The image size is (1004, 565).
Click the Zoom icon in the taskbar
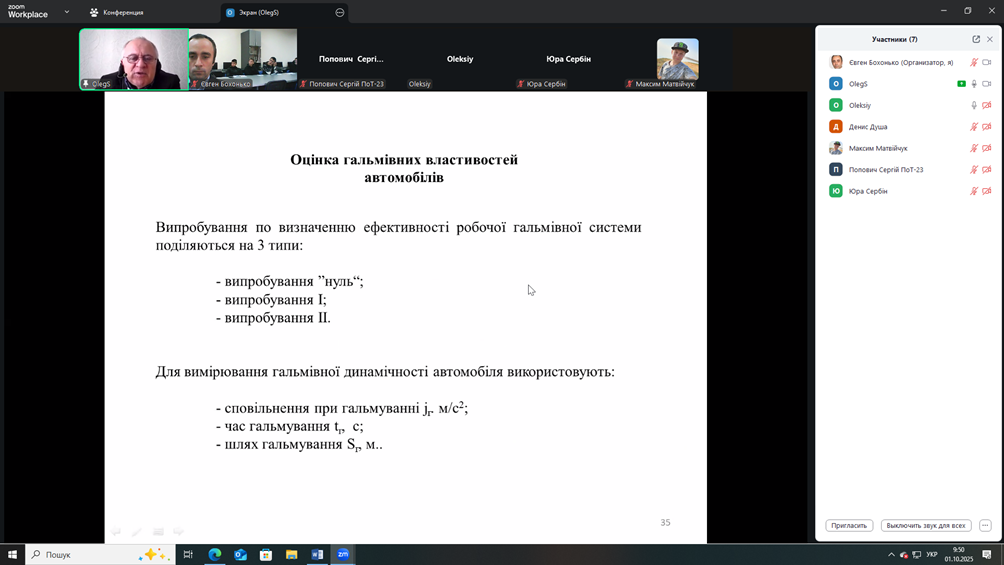(343, 554)
